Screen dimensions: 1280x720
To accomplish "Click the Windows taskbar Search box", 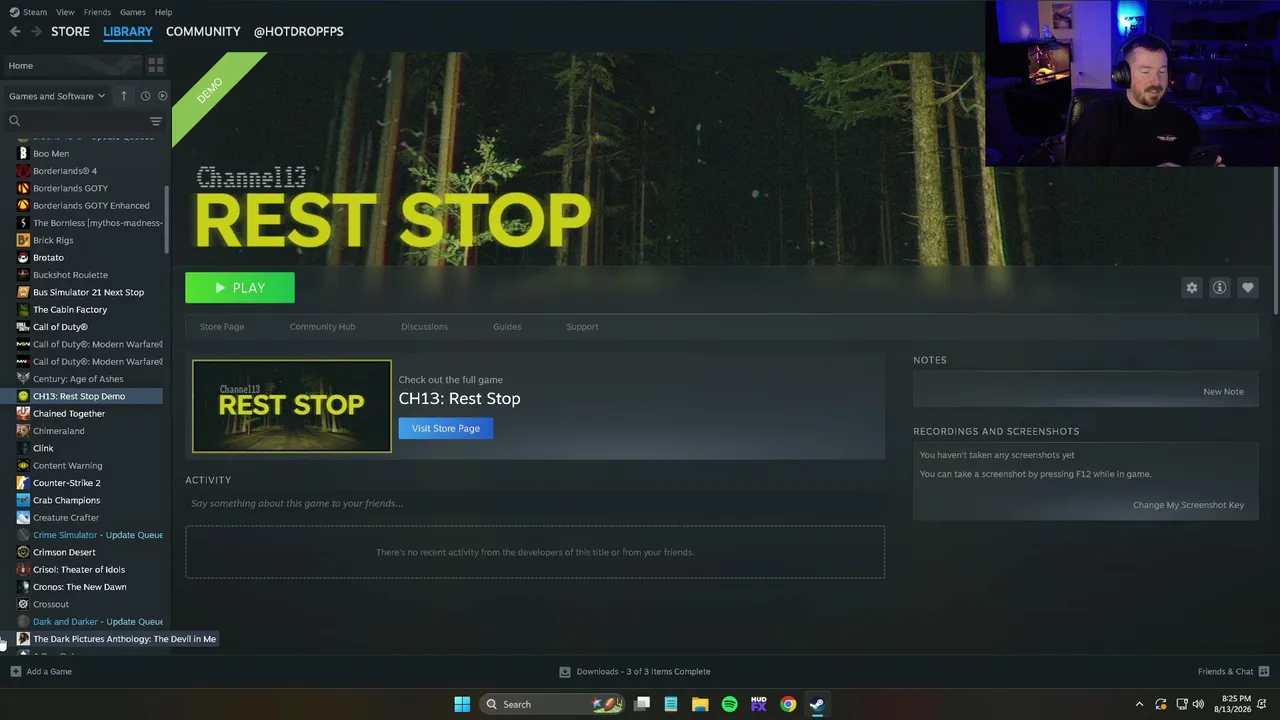I will (x=553, y=704).
